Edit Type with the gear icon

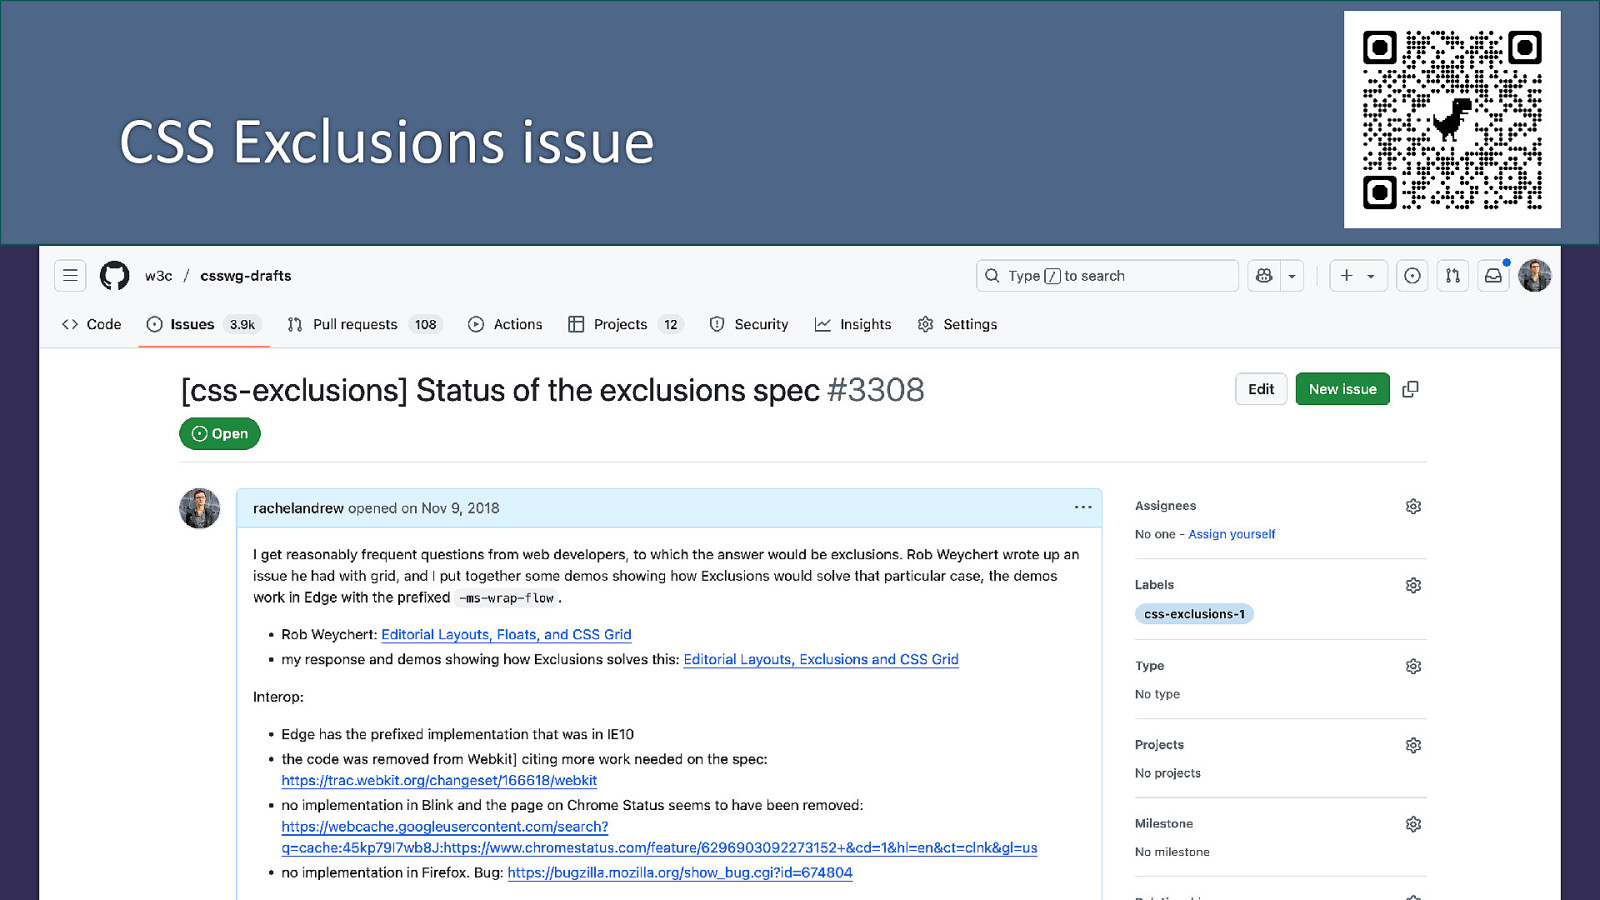click(x=1413, y=666)
